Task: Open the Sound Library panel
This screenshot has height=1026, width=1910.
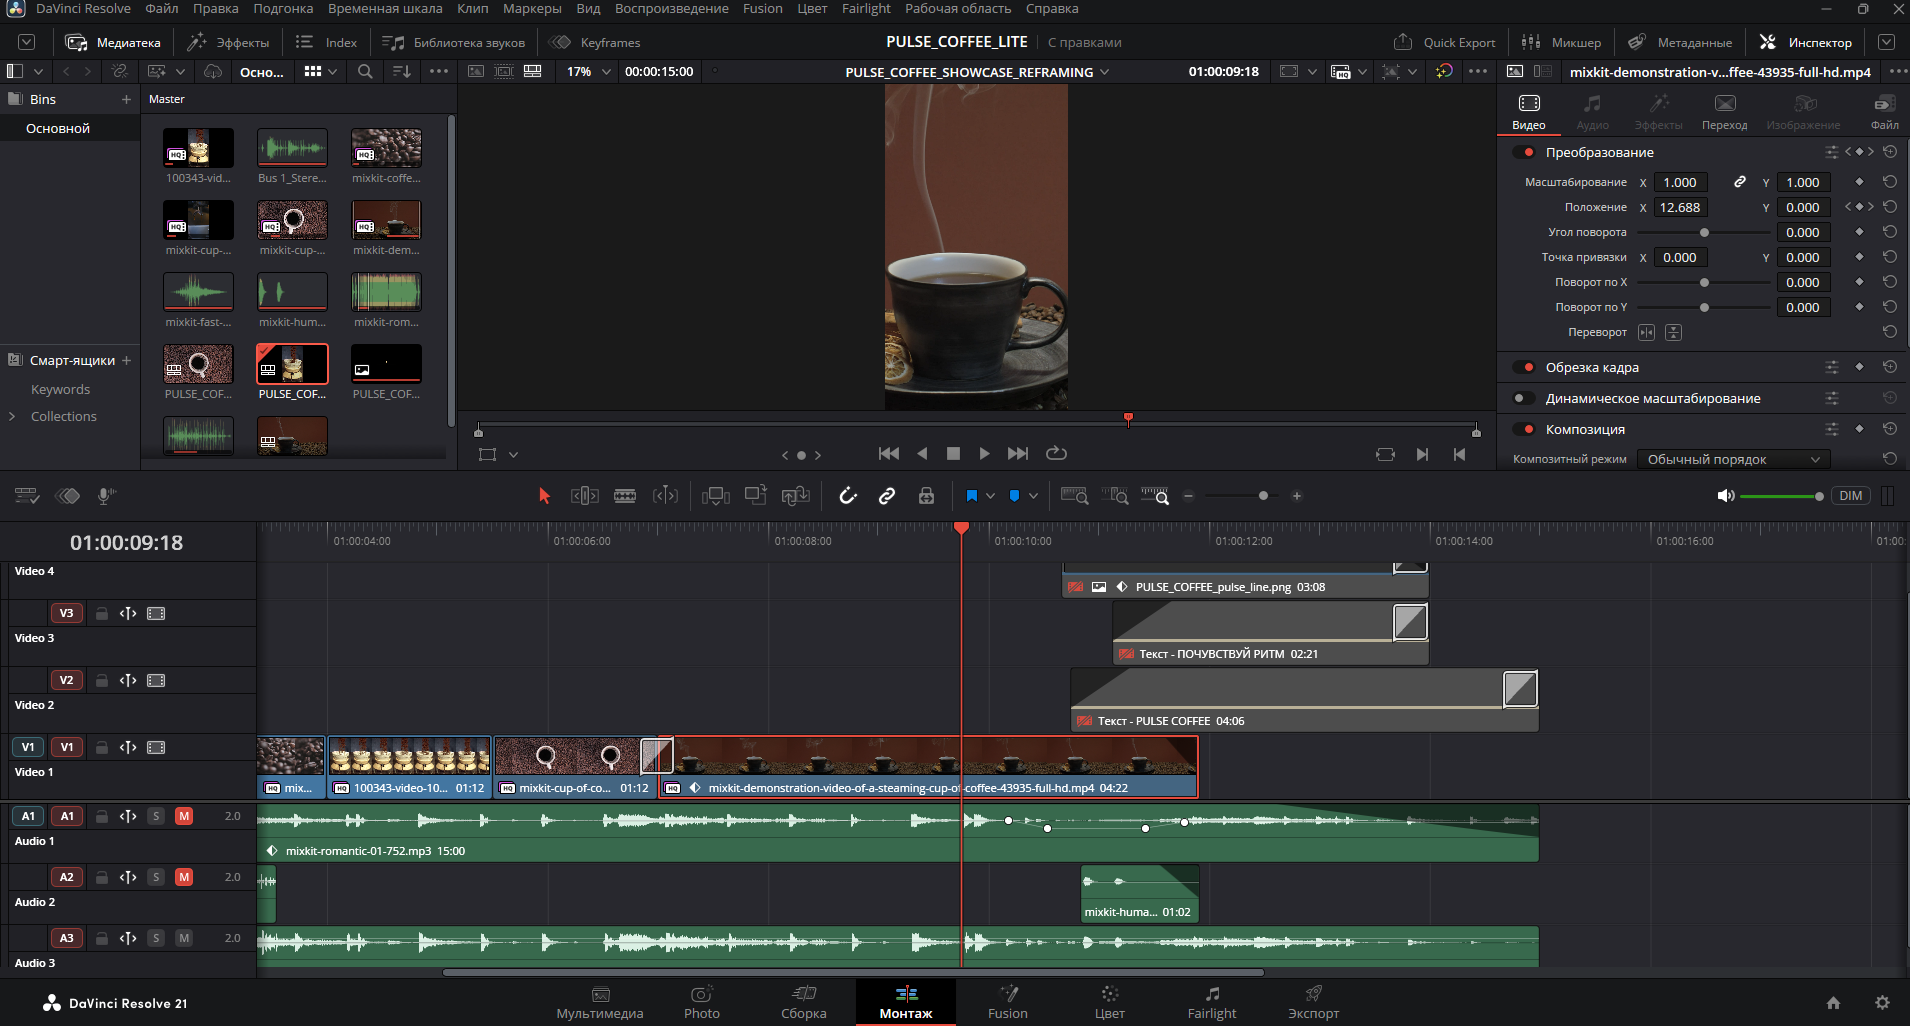Action: click(x=454, y=42)
